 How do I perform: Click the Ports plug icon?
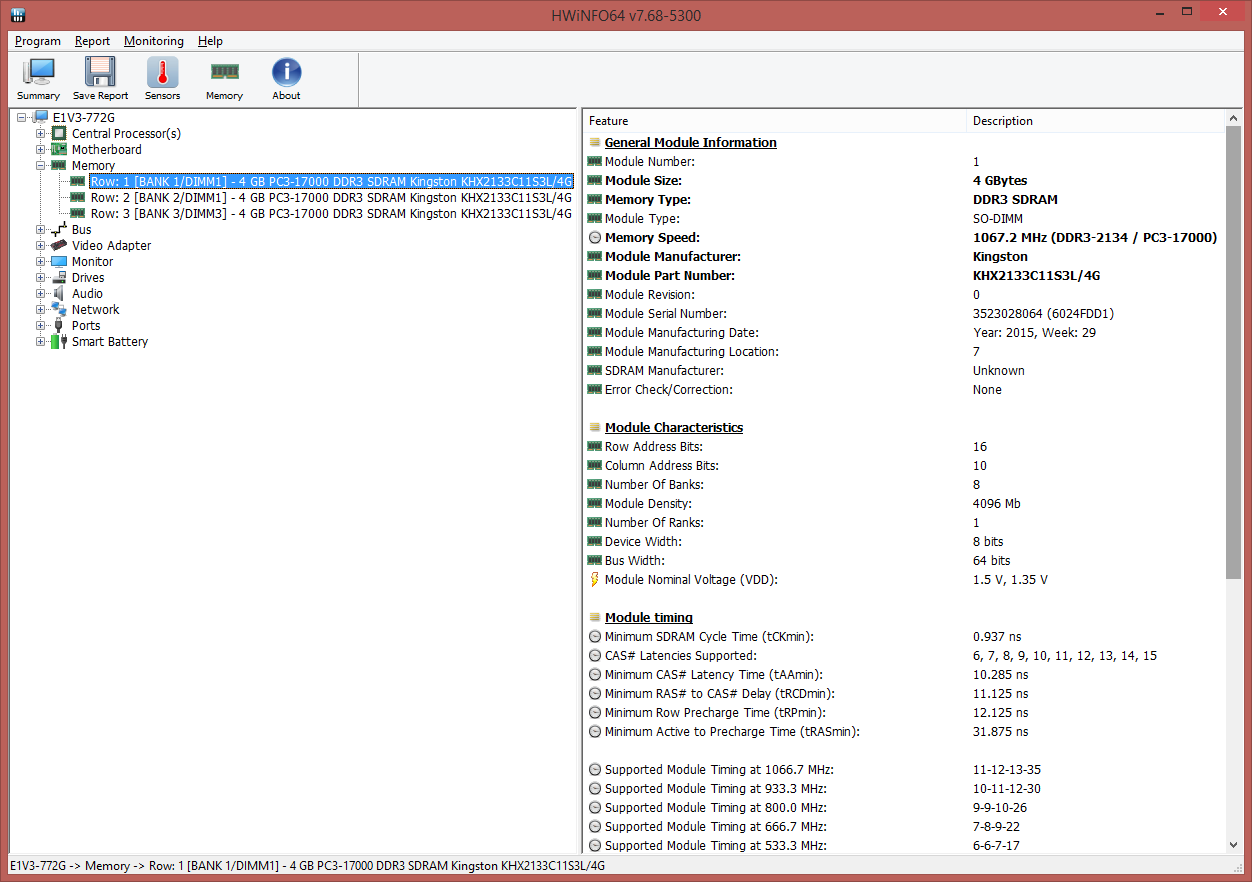coord(60,325)
